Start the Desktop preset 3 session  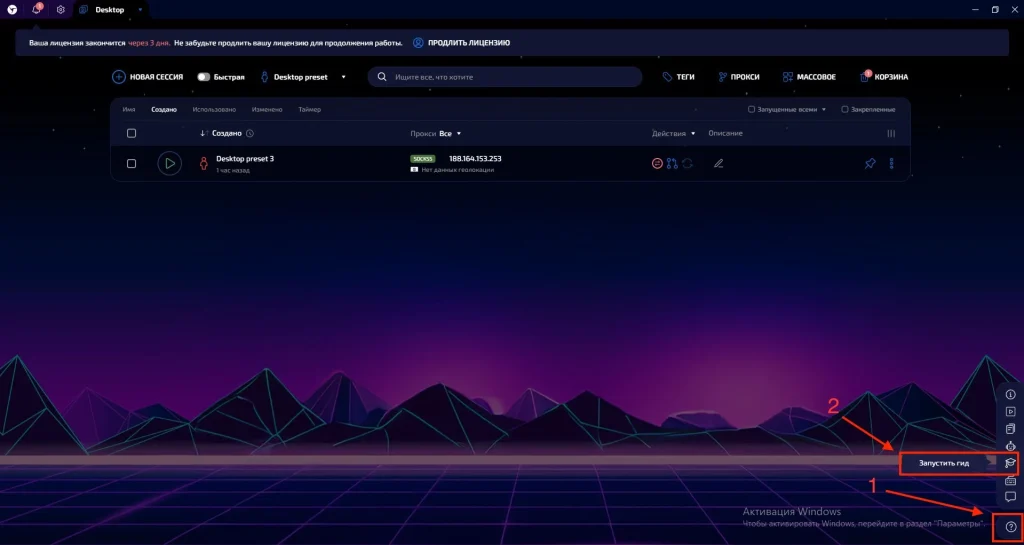coord(170,163)
